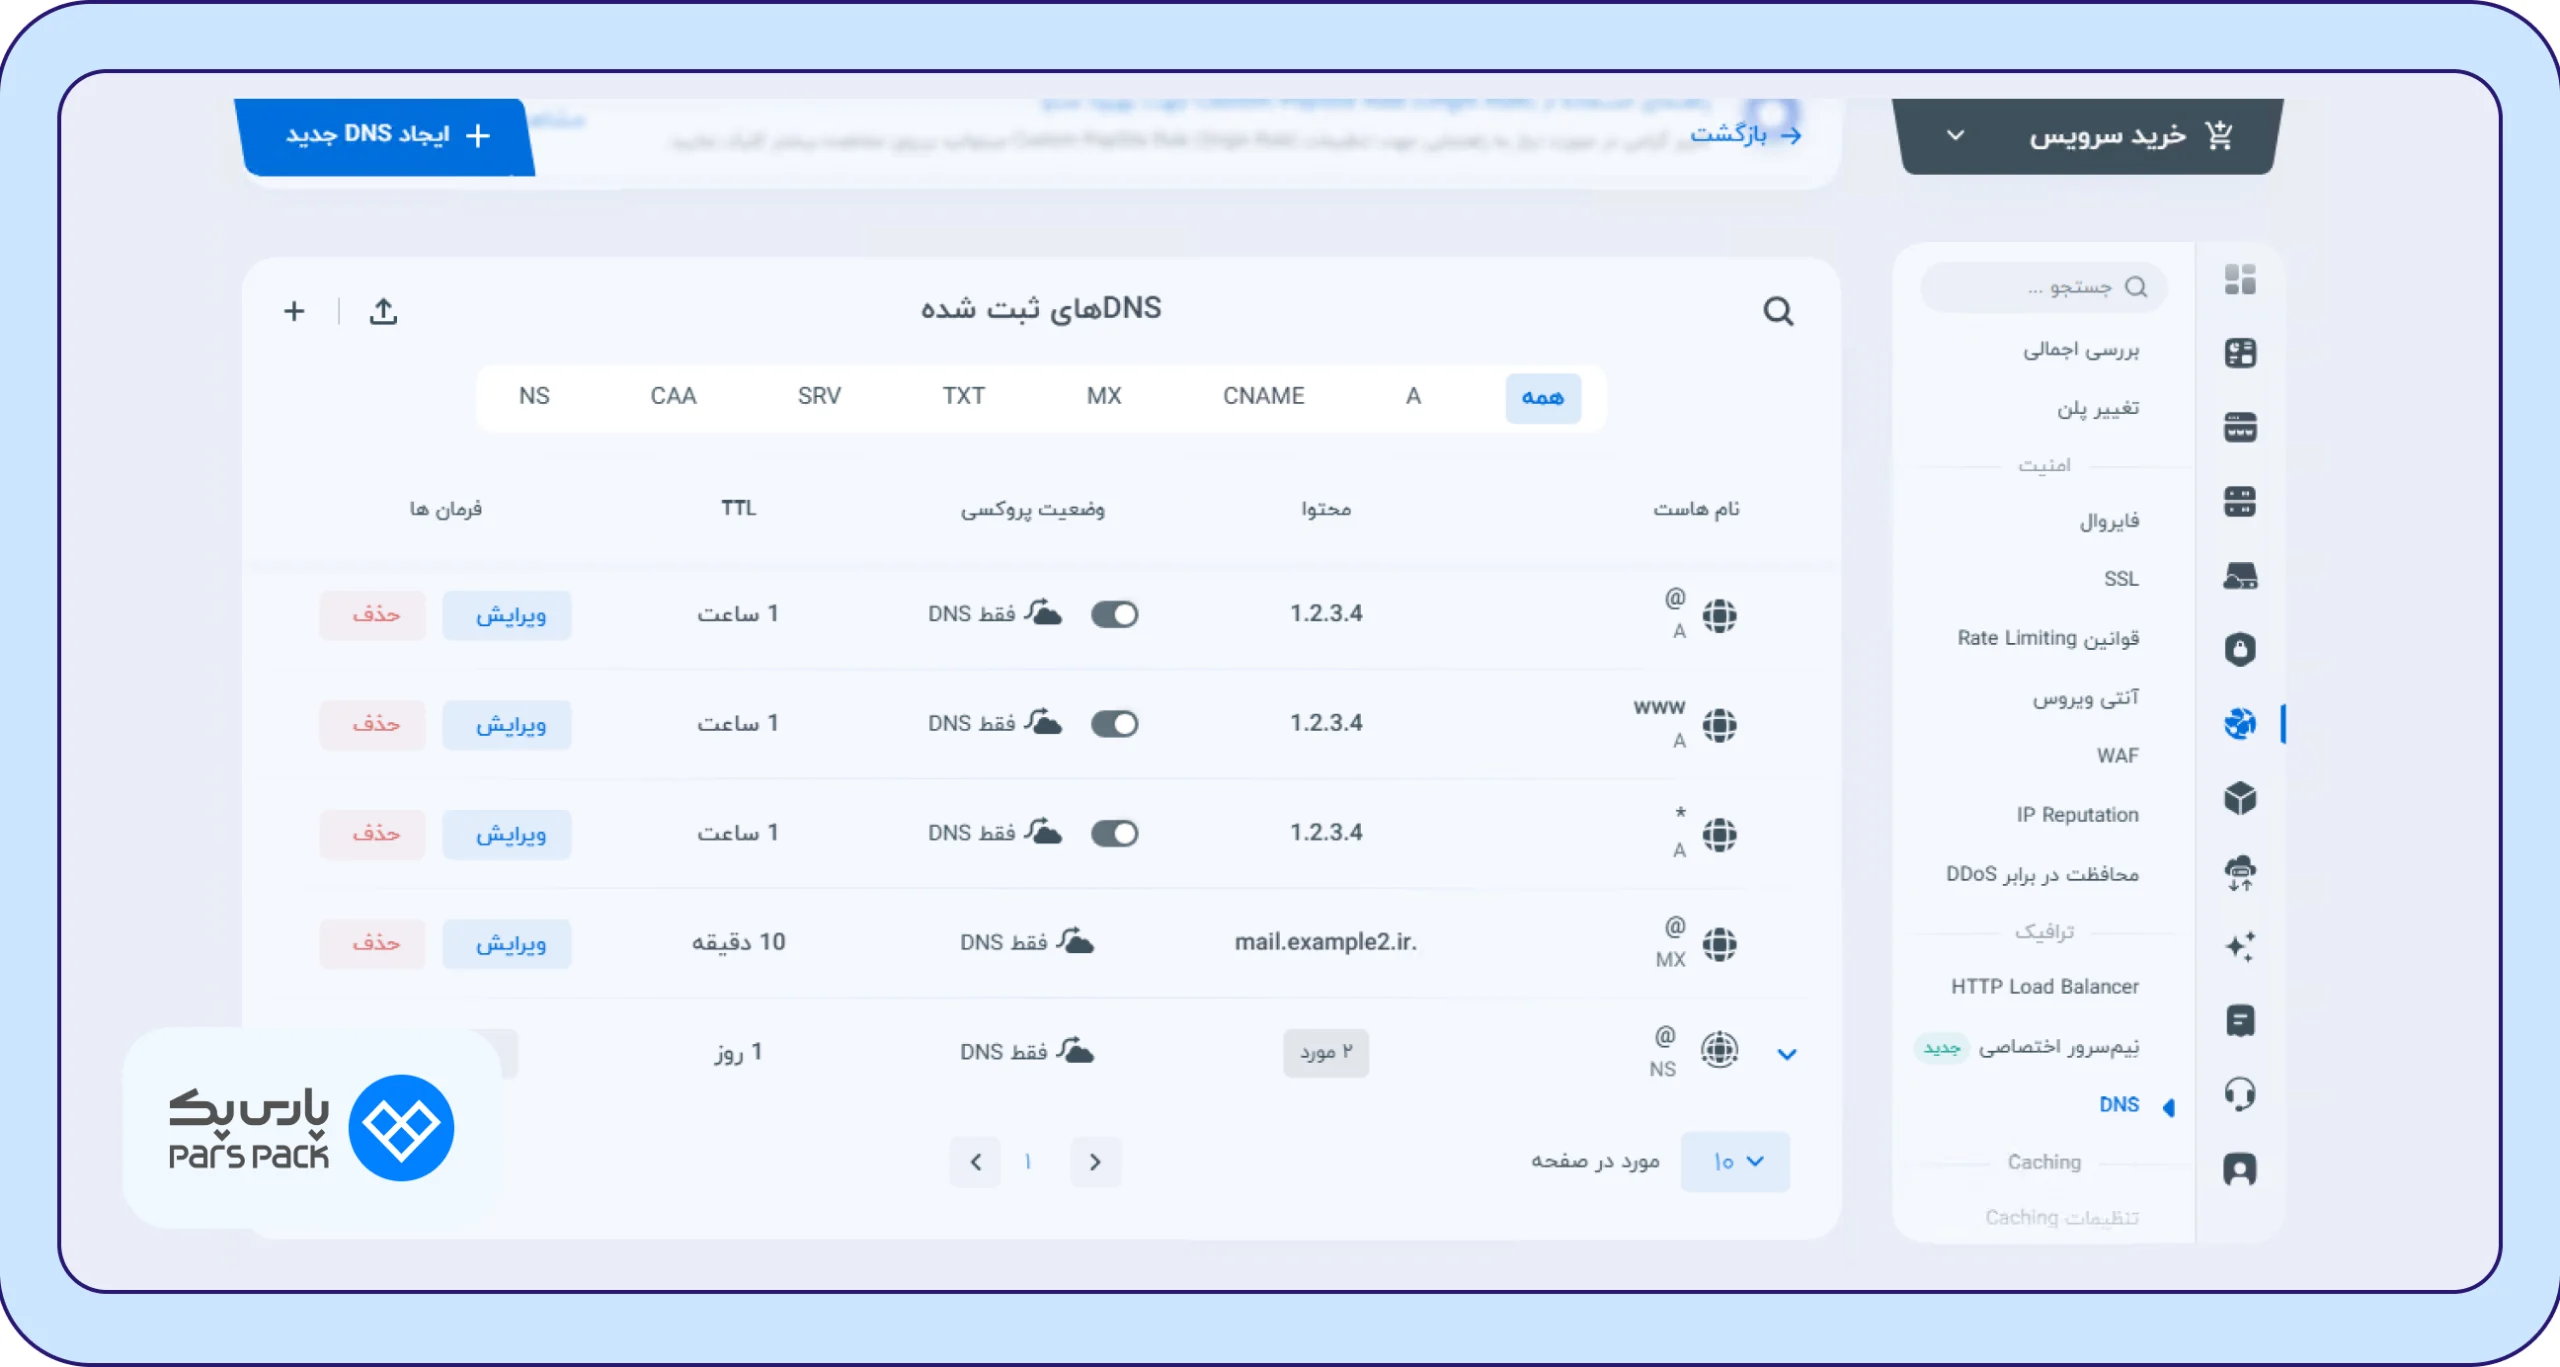Filter records by NS tab
This screenshot has width=2560, height=1367.
[534, 397]
